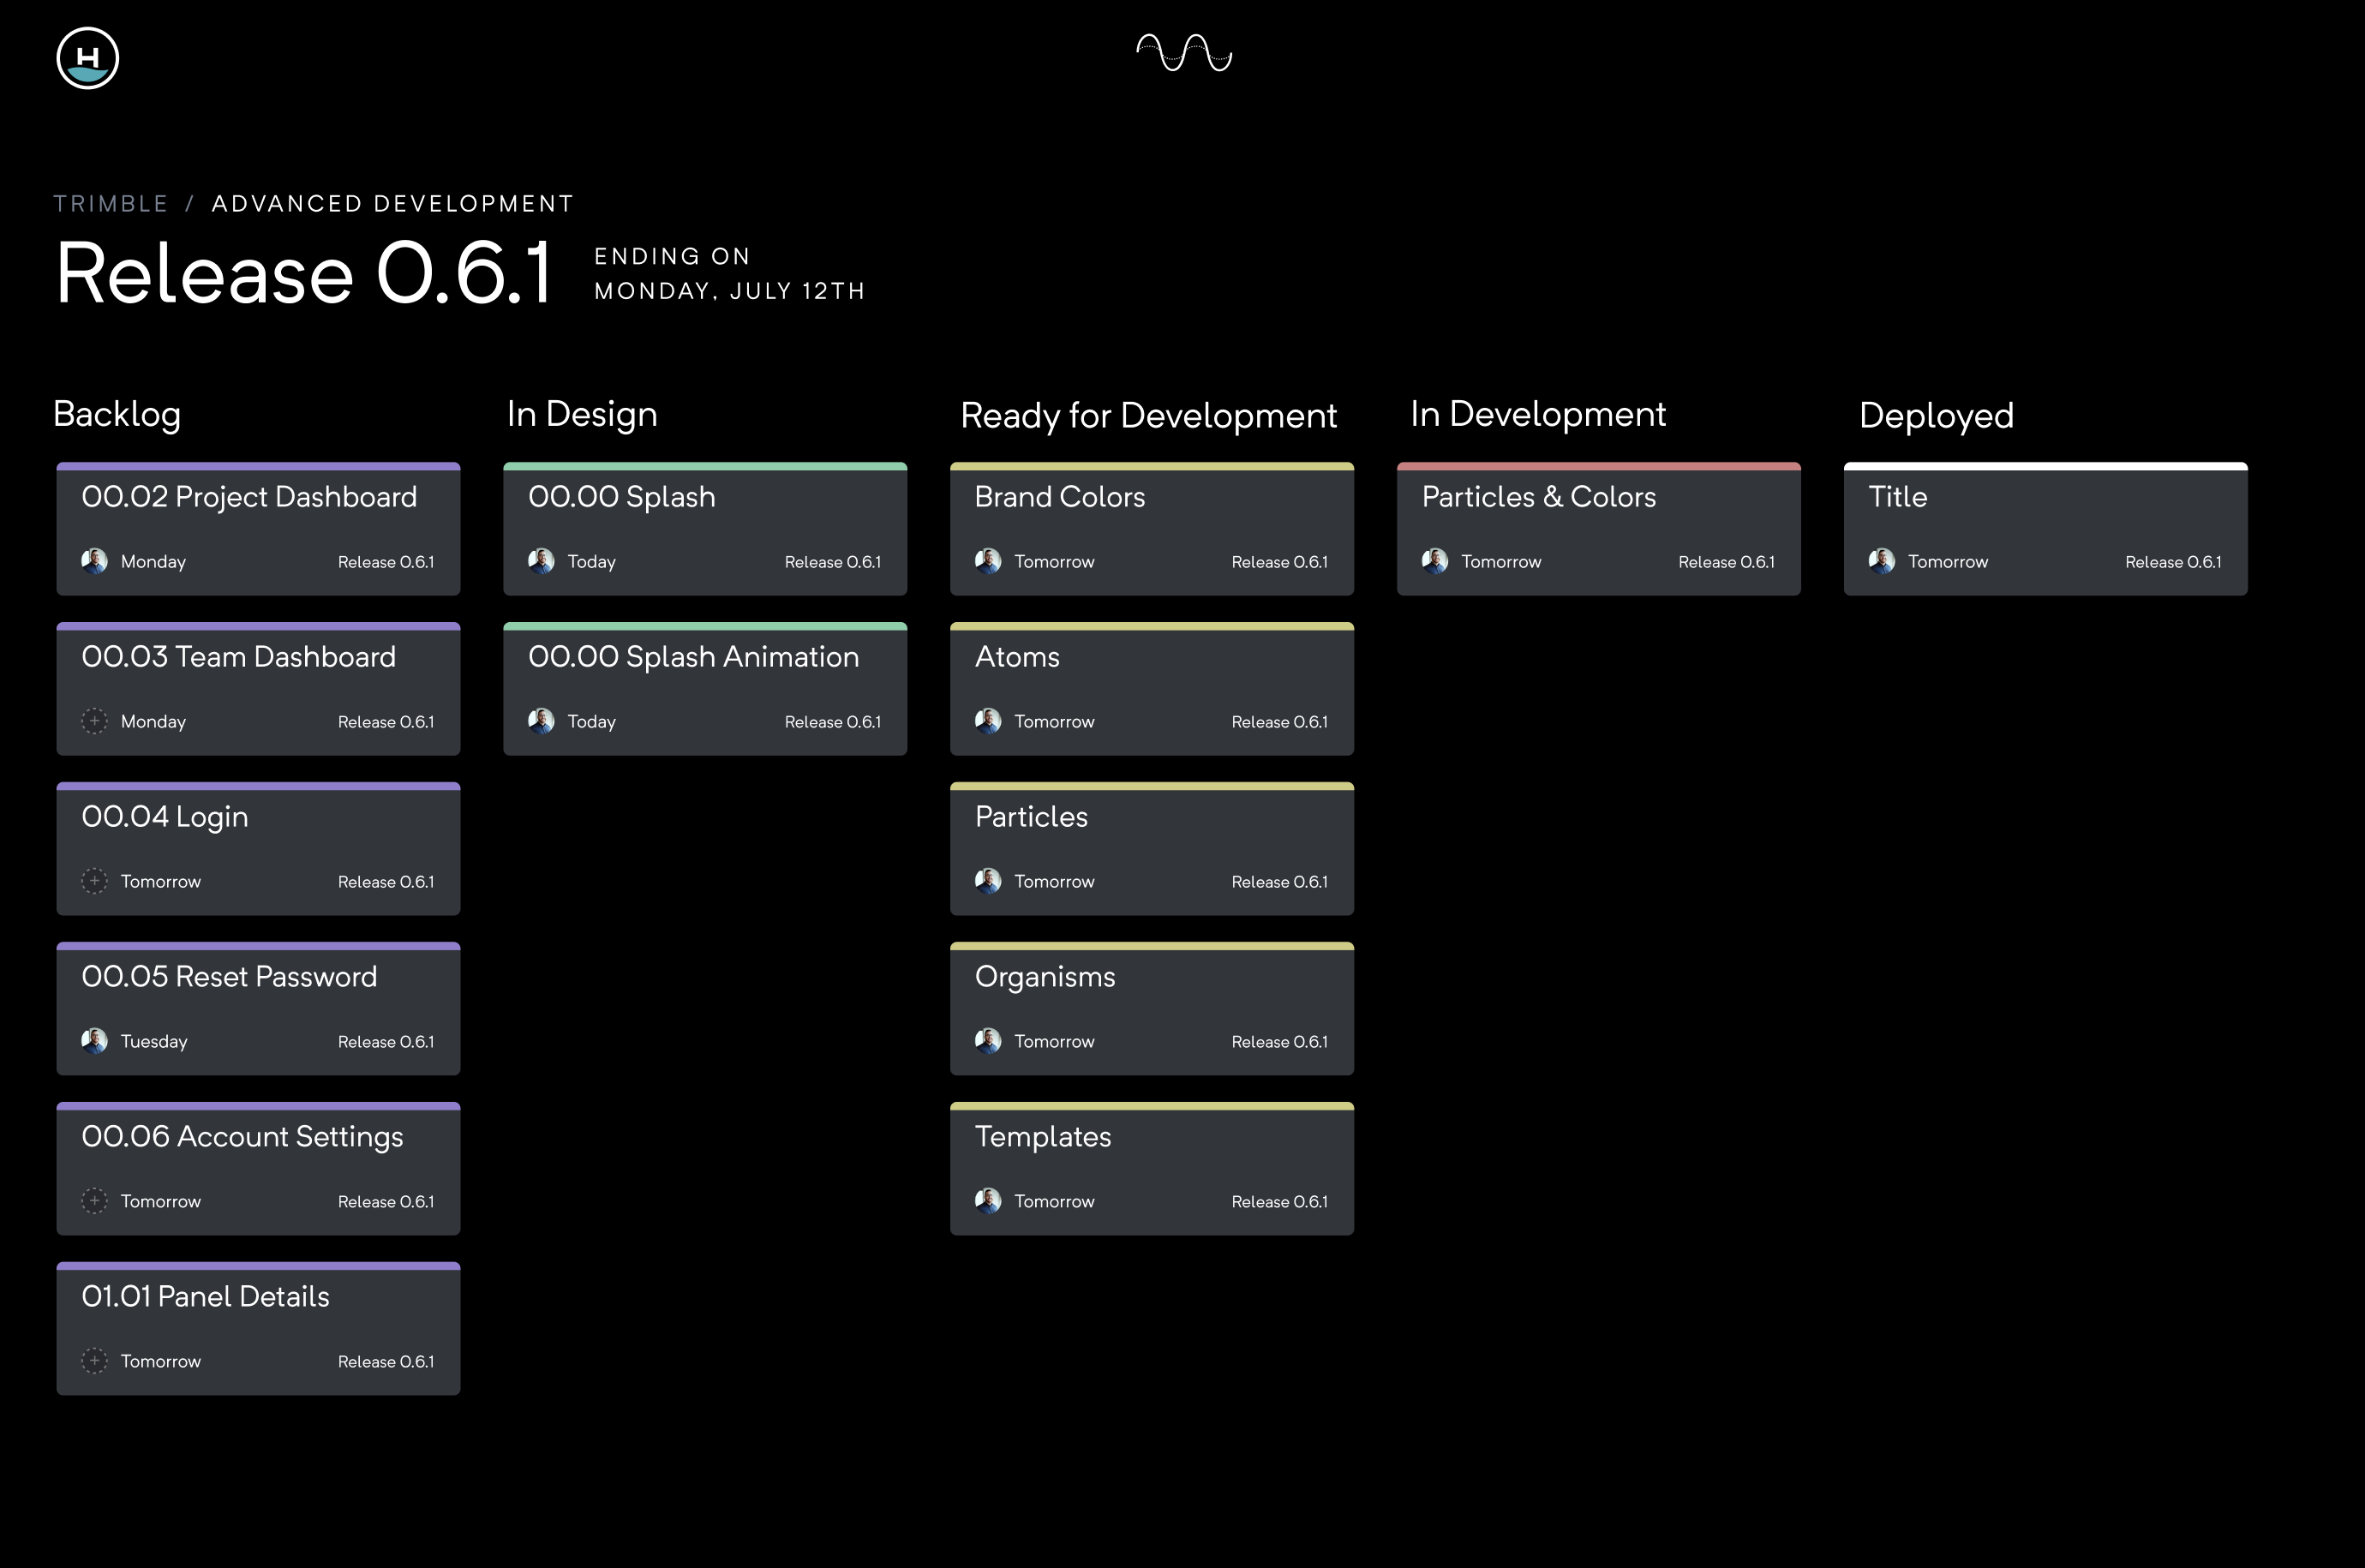Click Release 0.6.1 tag on Templates card
Screen dimensions: 2365x1568
(x=1279, y=1202)
